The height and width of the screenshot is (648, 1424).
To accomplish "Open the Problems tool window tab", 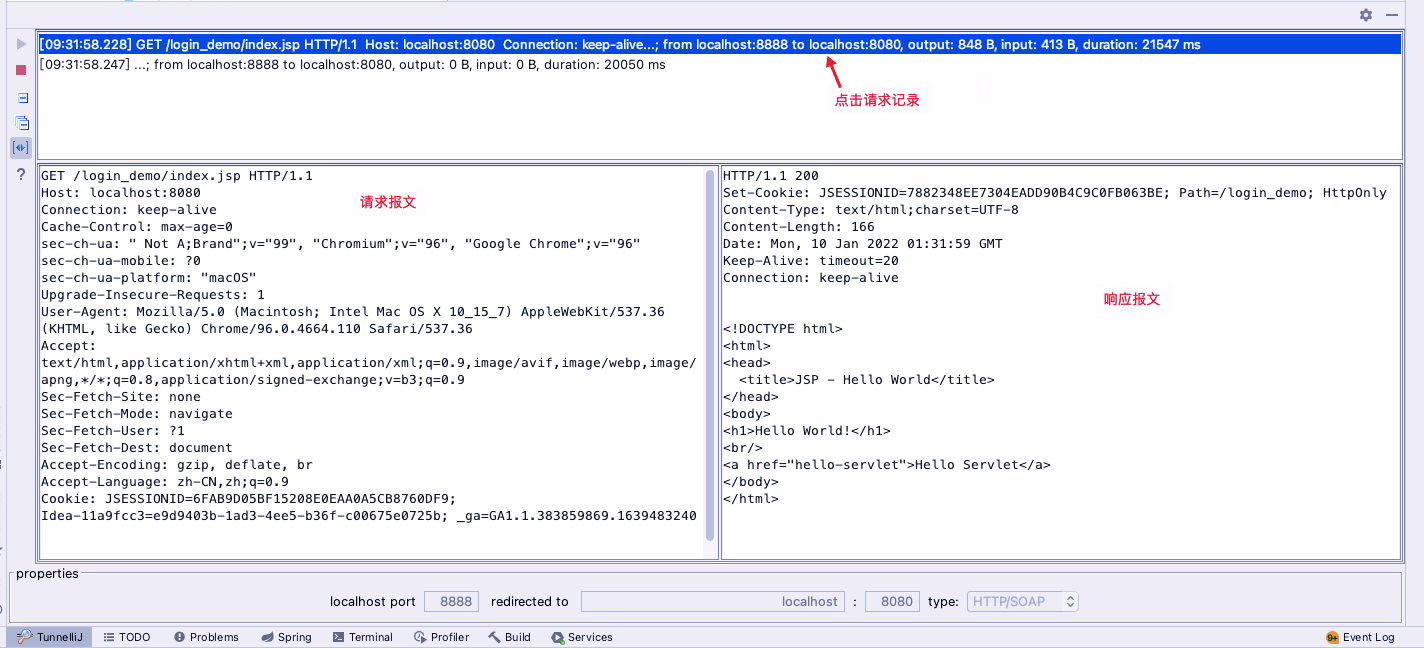I will click(206, 637).
